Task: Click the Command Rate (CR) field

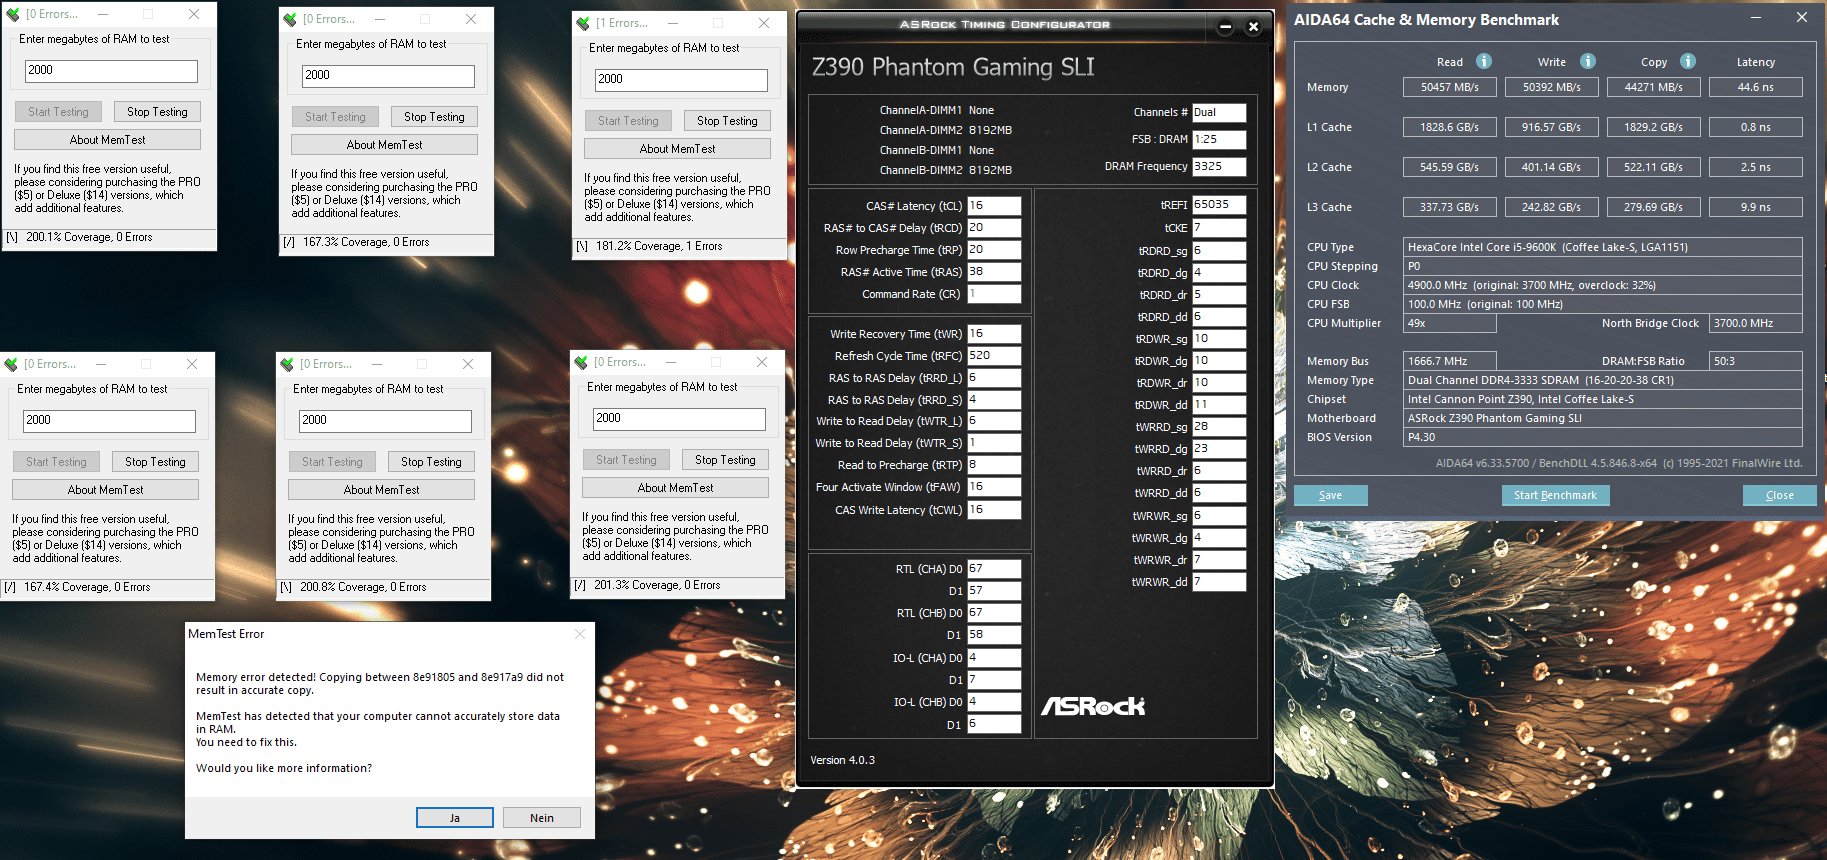Action: click(994, 294)
